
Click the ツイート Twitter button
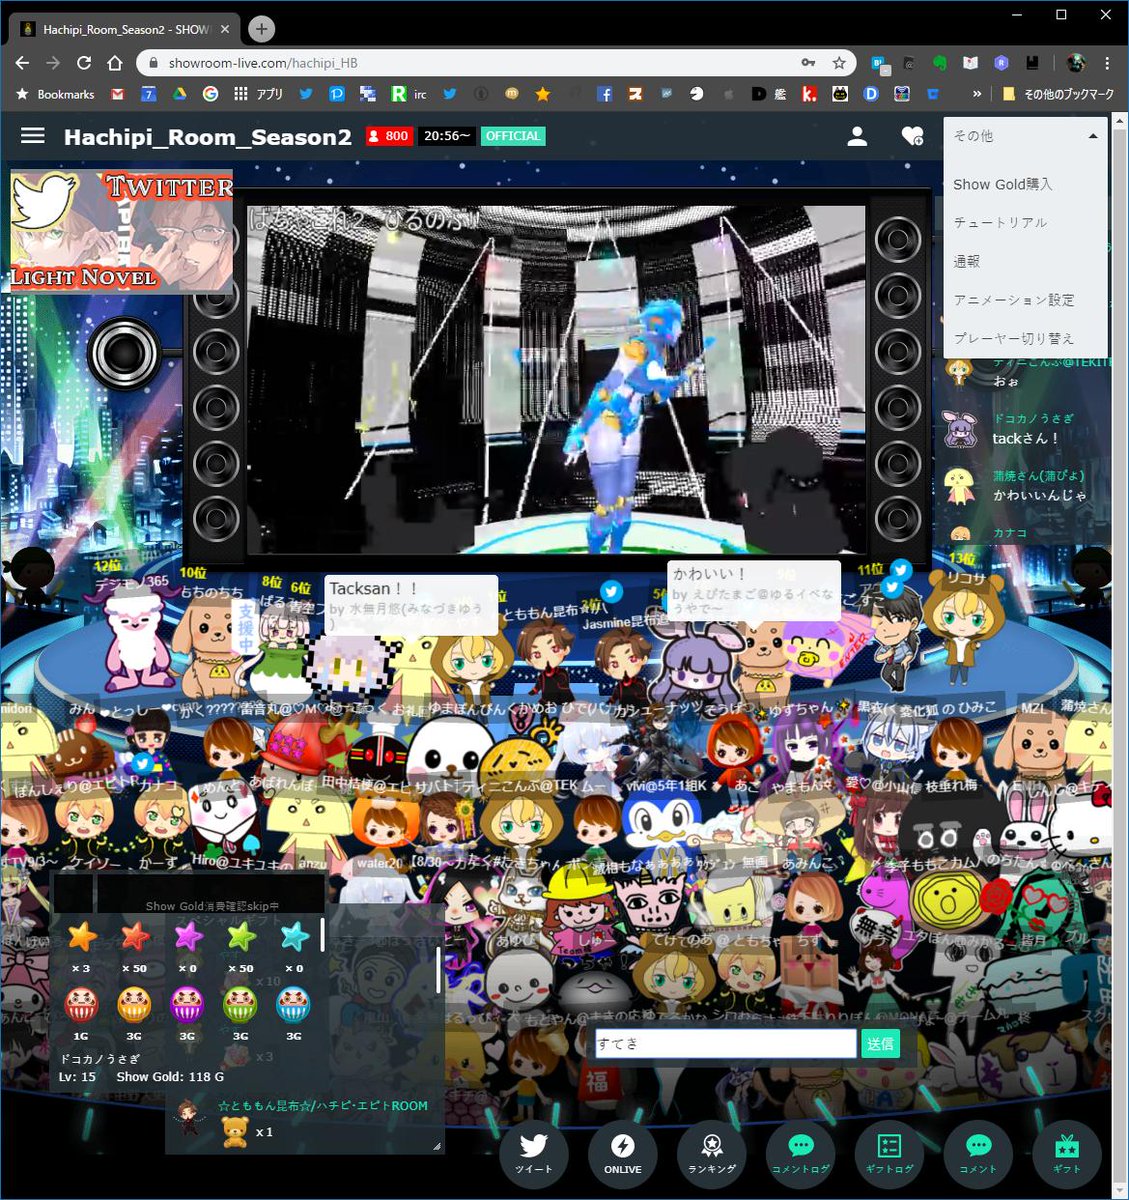point(533,1152)
